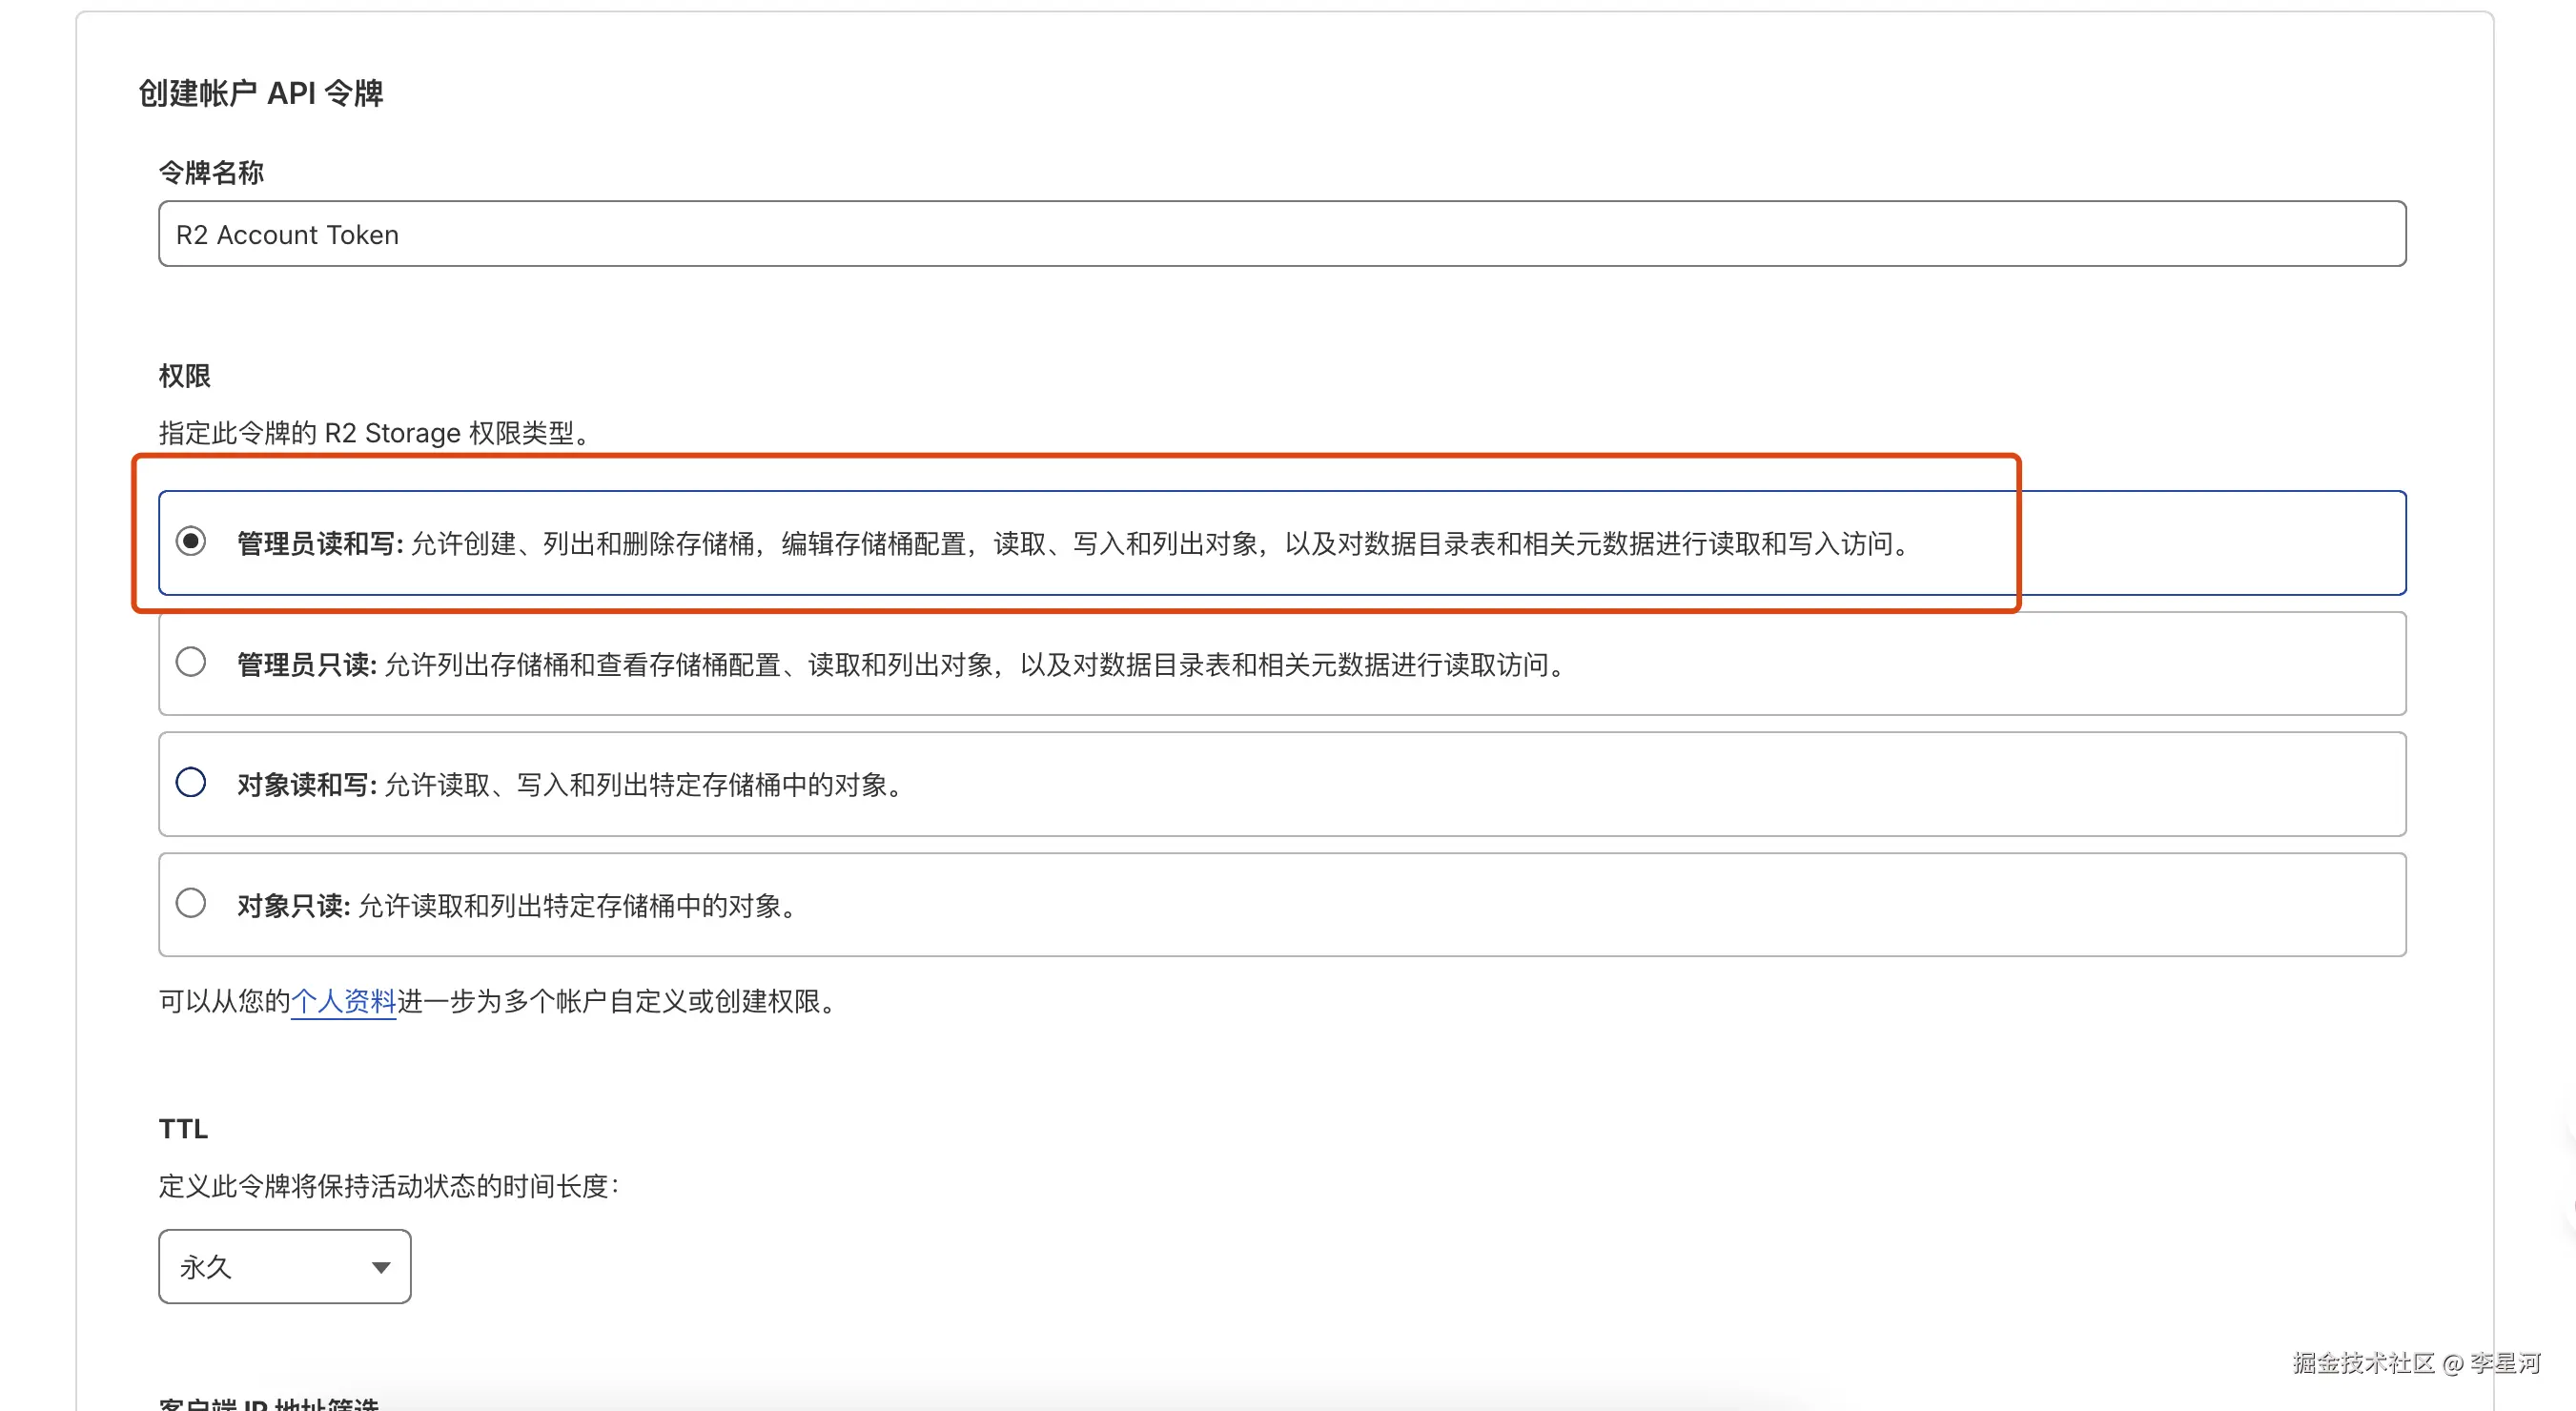Click the token name input field

(1280, 234)
